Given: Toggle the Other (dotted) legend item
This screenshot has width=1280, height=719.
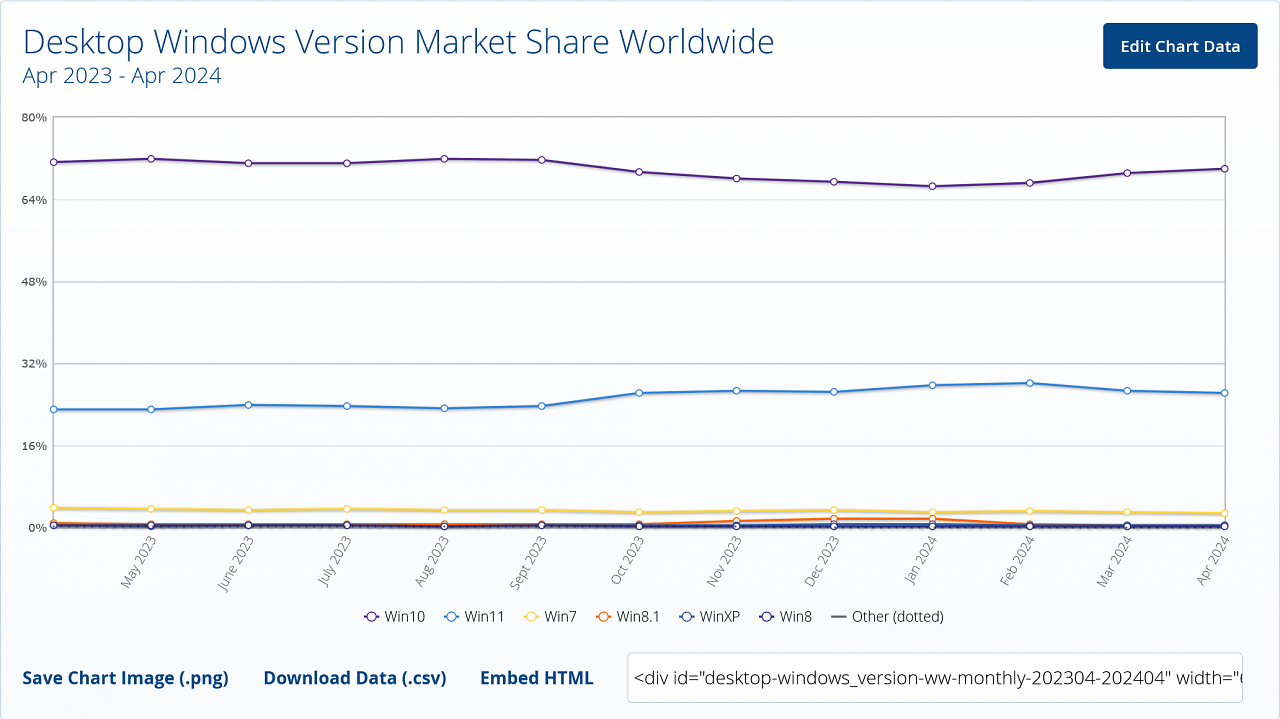Looking at the screenshot, I should (x=888, y=616).
